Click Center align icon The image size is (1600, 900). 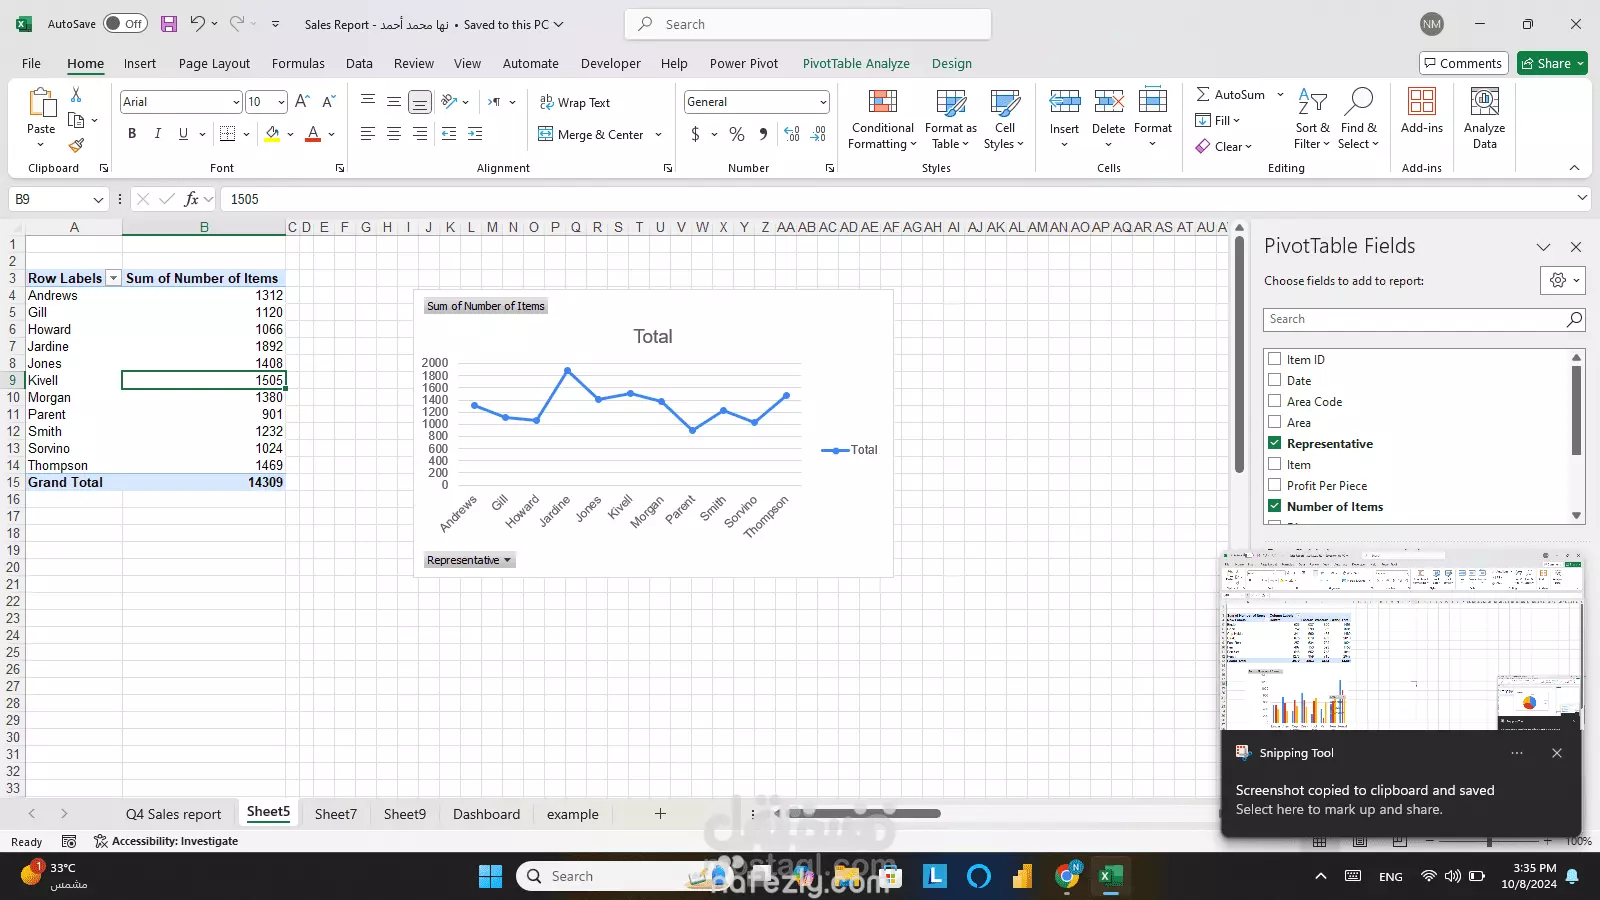394,133
